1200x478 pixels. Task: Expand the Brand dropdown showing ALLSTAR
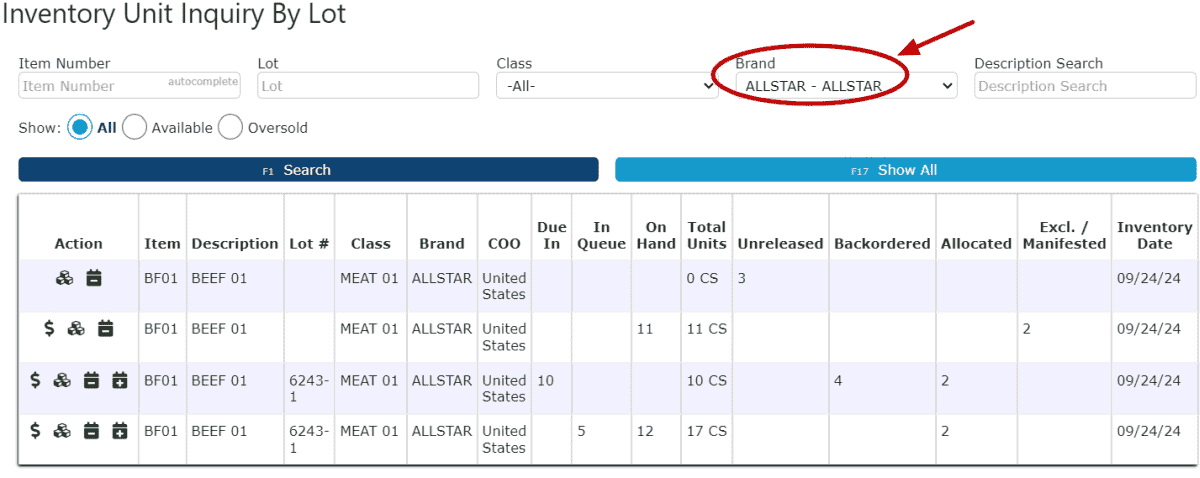(847, 86)
